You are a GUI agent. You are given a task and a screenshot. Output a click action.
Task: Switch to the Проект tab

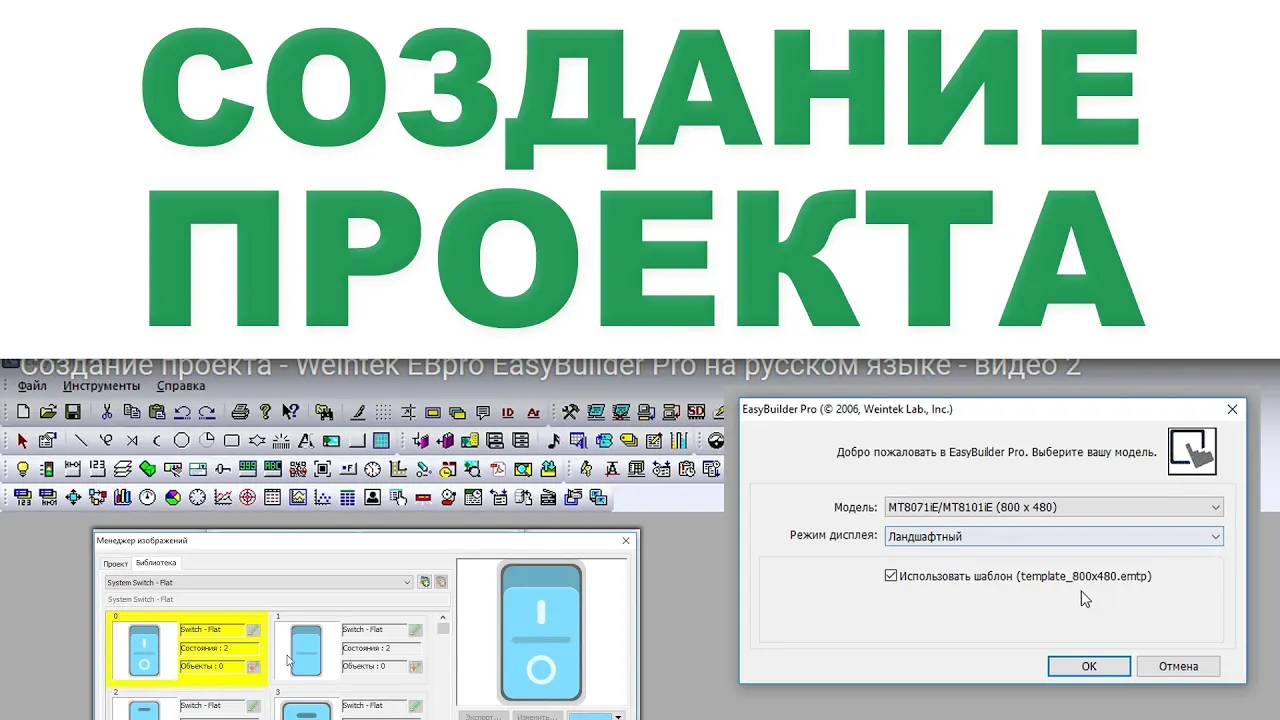[x=116, y=564]
